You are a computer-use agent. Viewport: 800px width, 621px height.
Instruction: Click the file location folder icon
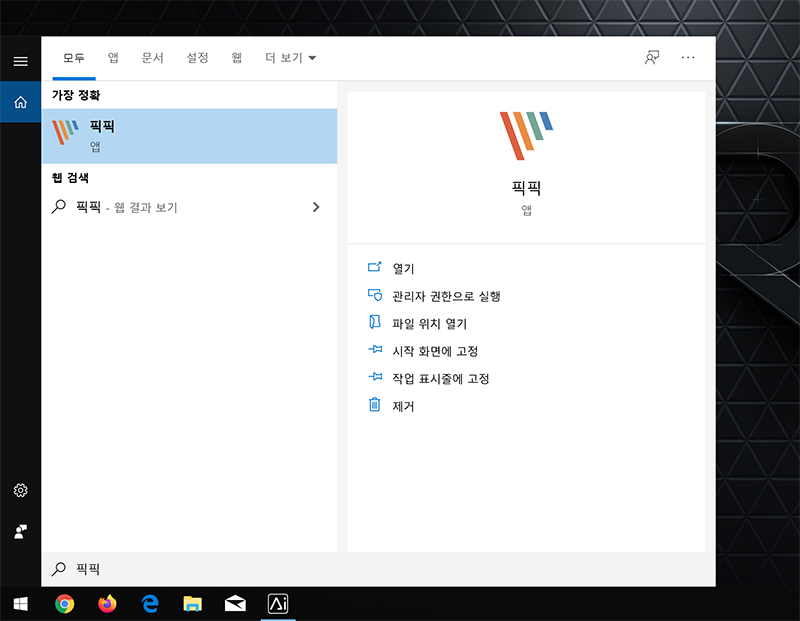click(x=374, y=321)
